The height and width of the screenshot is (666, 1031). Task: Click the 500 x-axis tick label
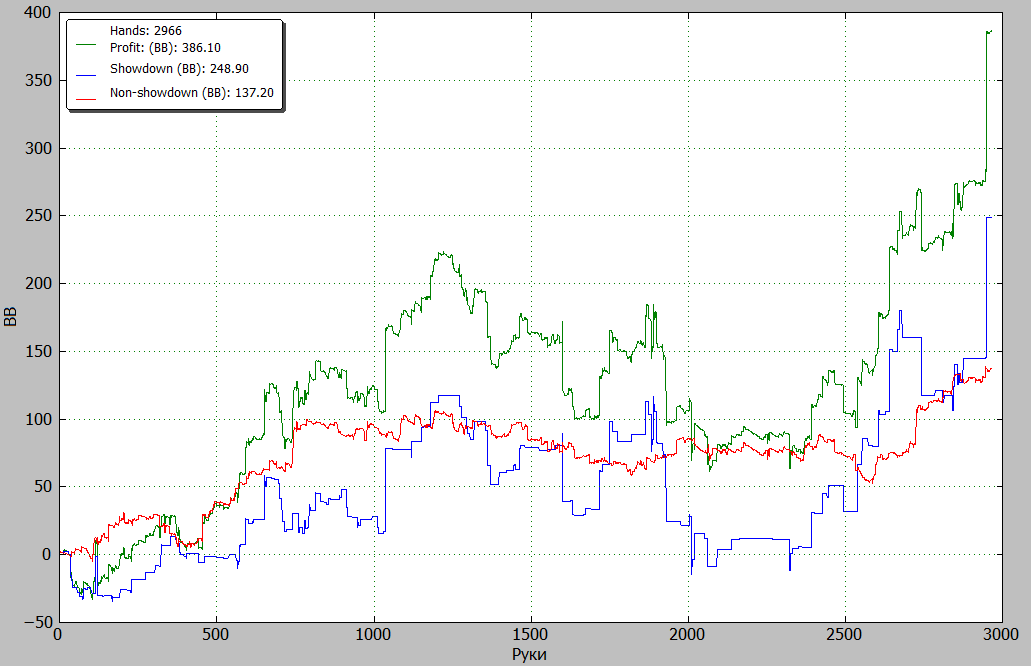click(216, 634)
